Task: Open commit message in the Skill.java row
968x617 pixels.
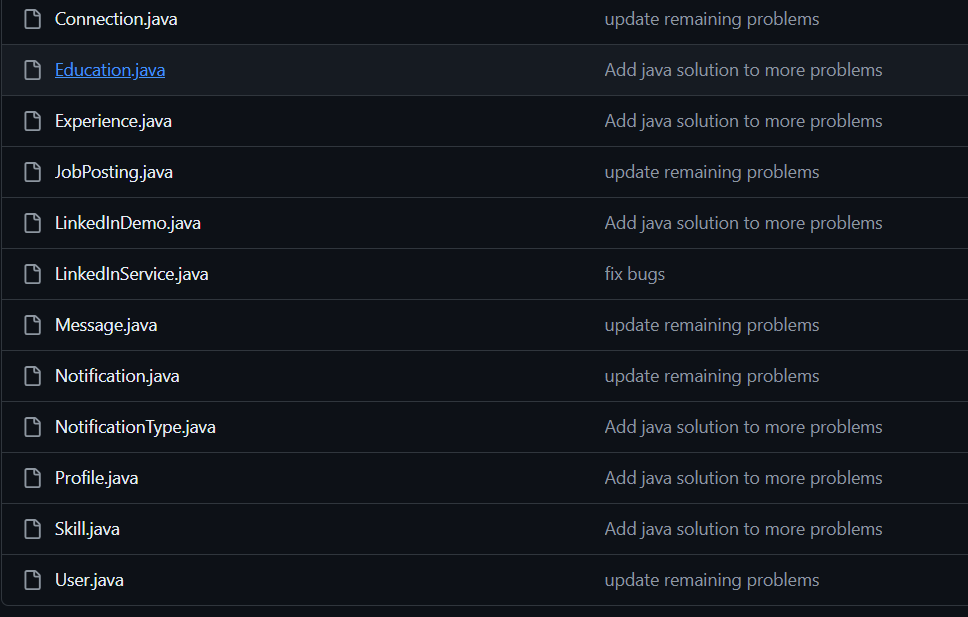Action: [743, 529]
